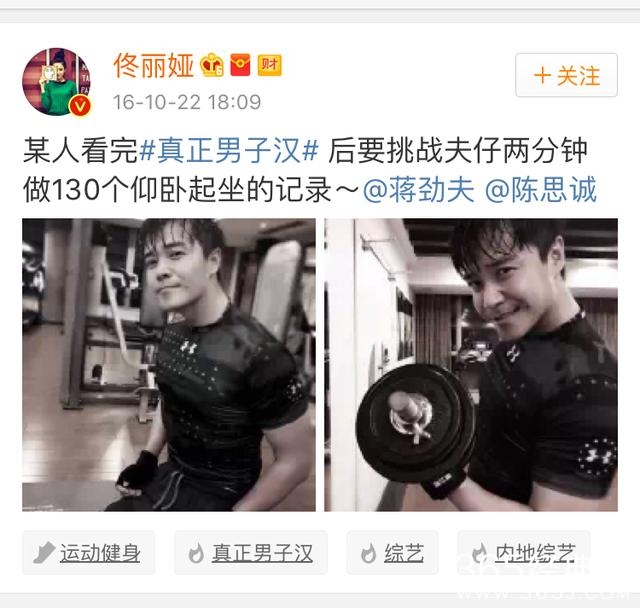This screenshot has width=640, height=608.
Task: Click the orange verified V badge
Action: [x=80, y=106]
